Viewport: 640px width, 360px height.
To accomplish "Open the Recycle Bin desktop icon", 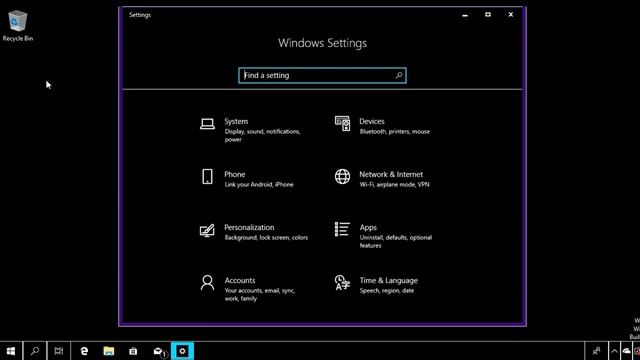I will [18, 26].
